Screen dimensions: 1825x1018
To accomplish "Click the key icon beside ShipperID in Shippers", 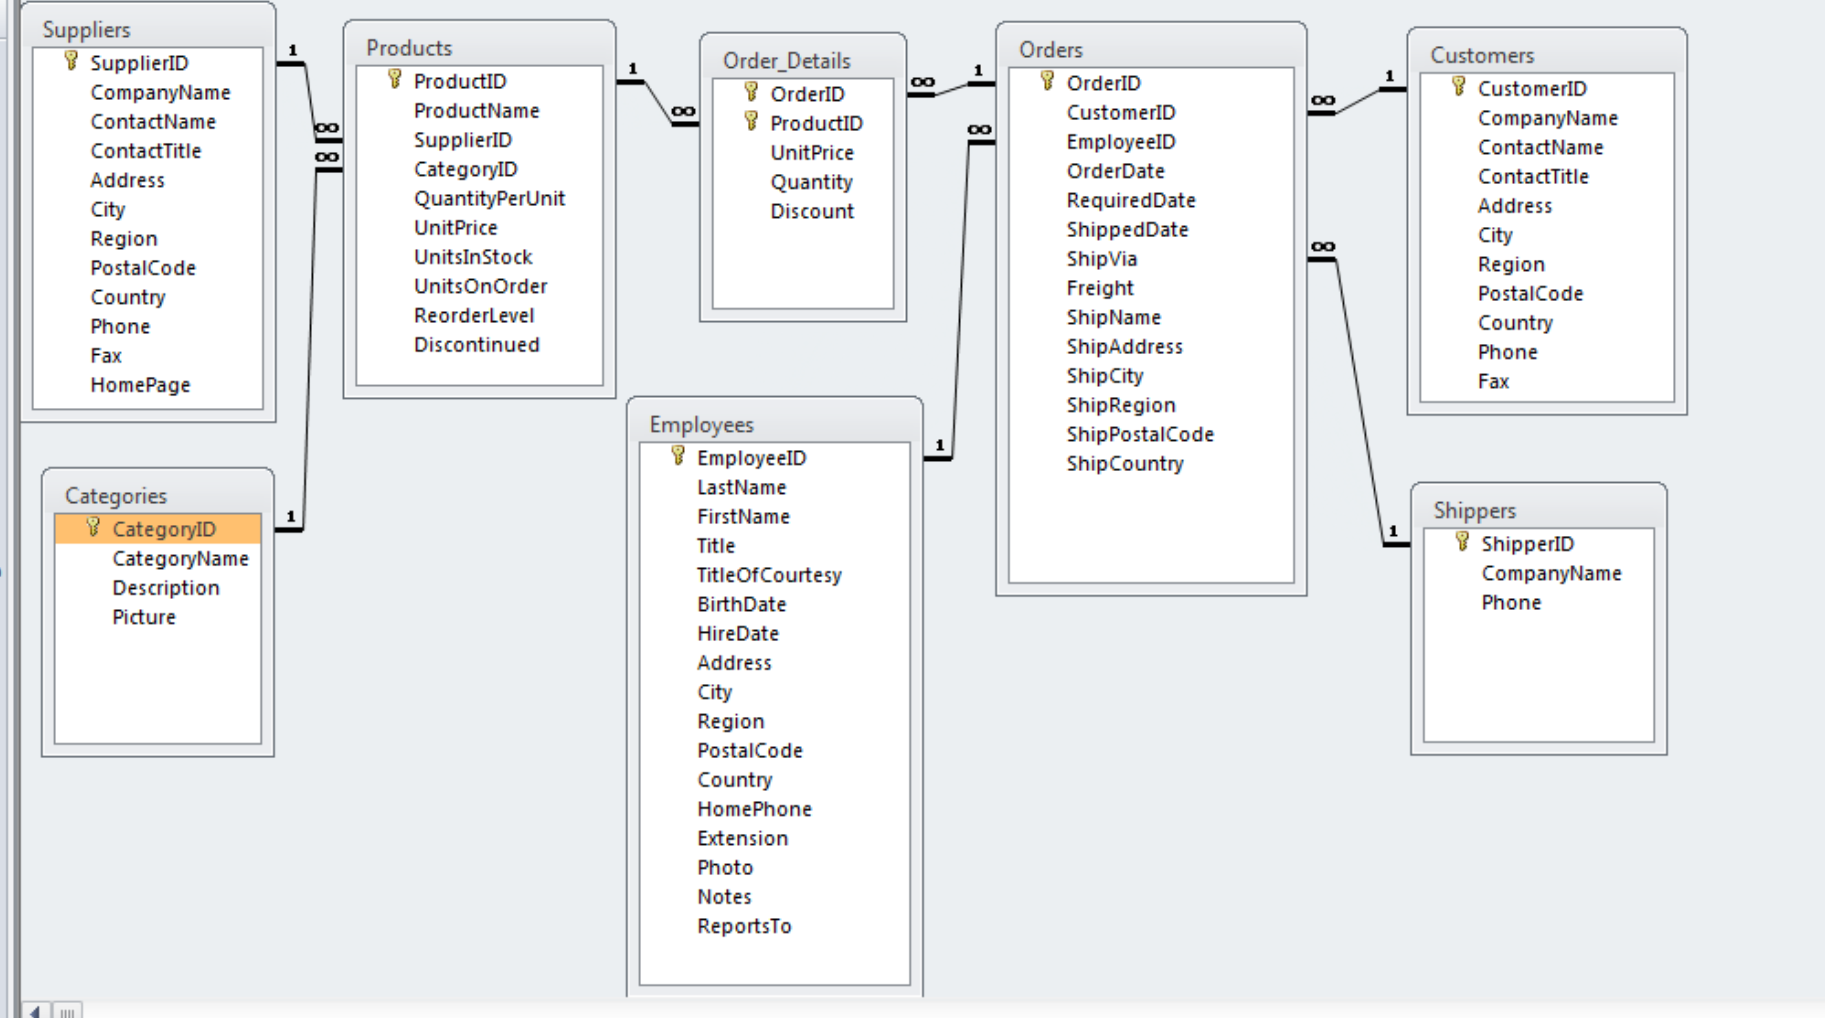I will click(x=1463, y=544).
